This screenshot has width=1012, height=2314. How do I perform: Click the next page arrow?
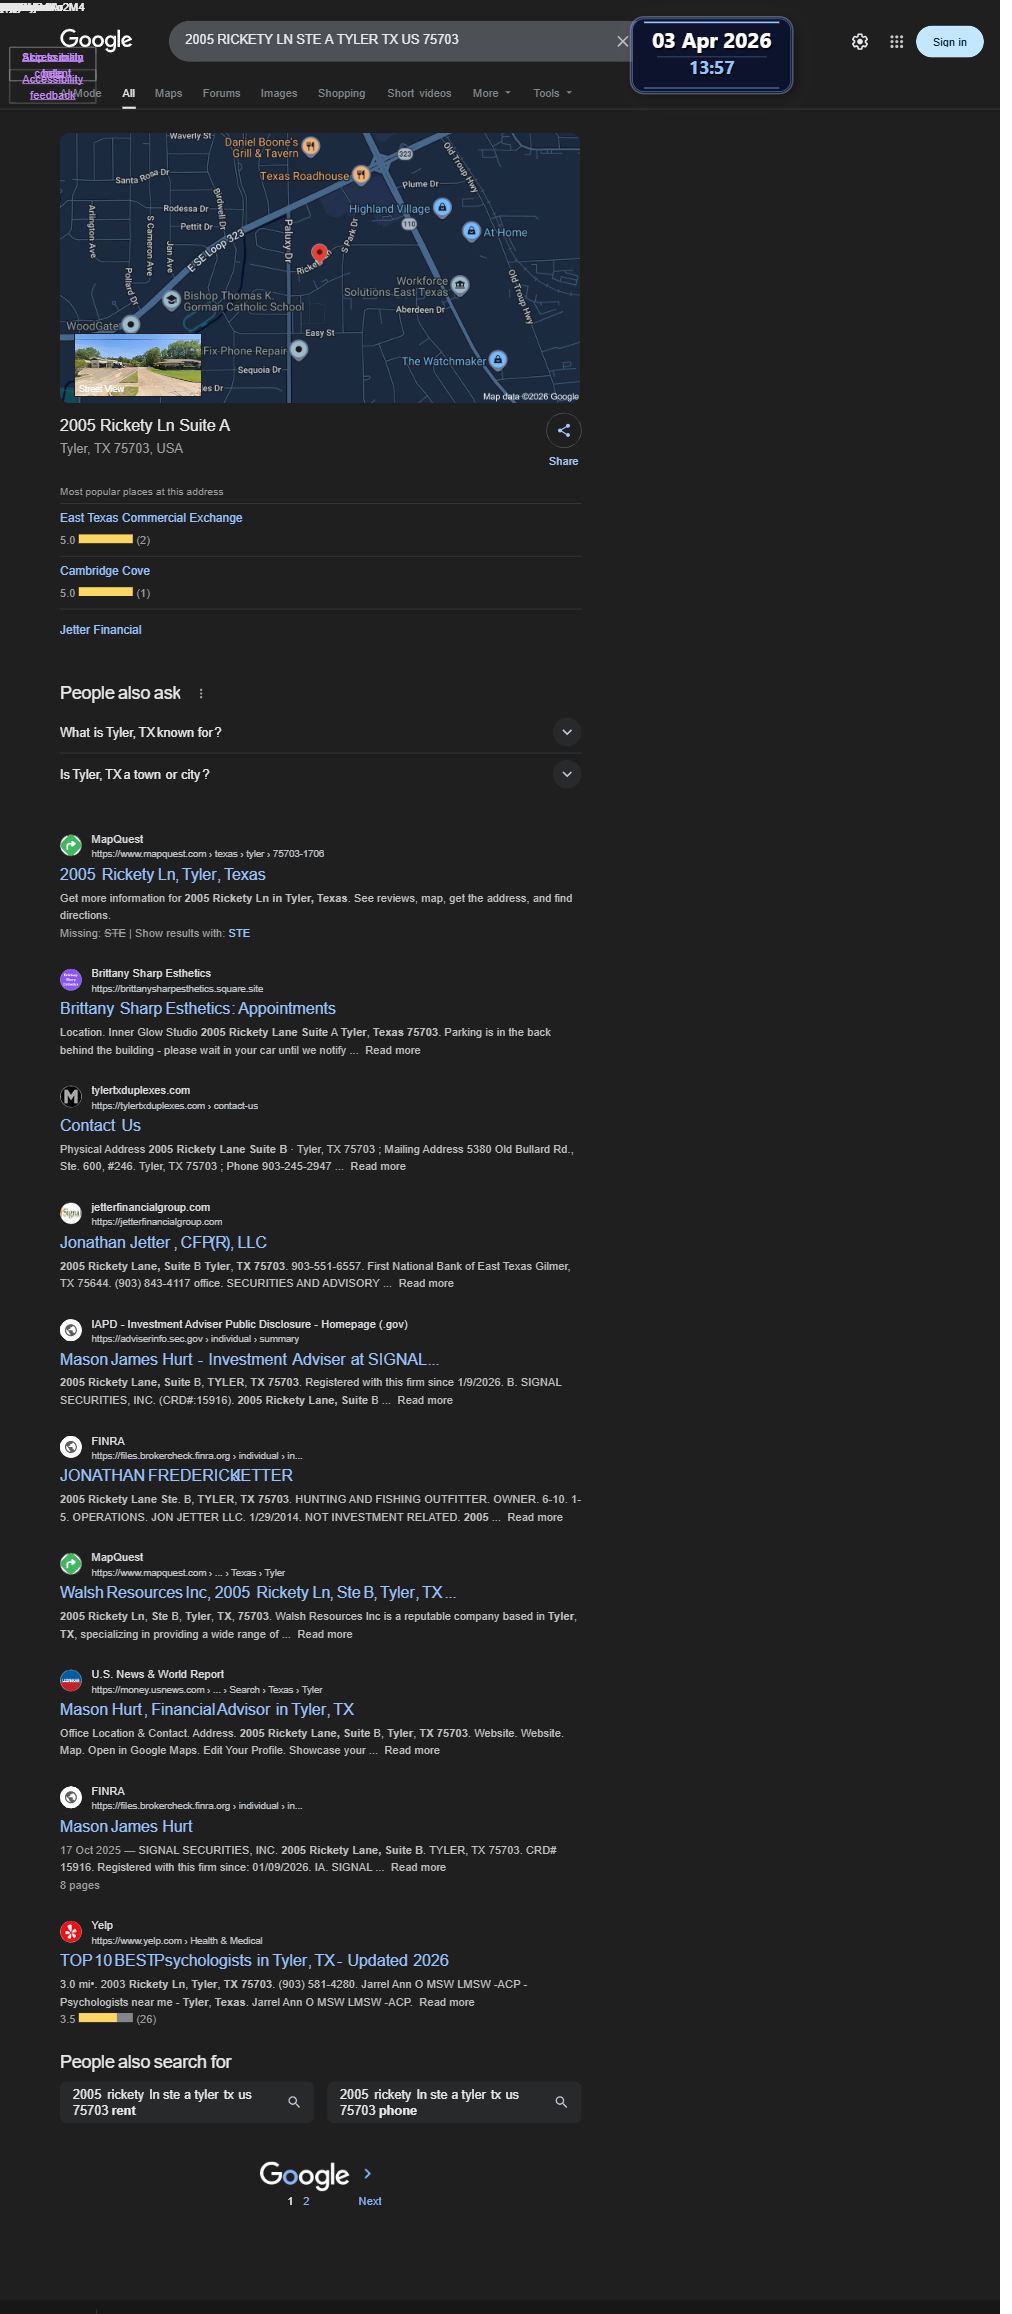(x=368, y=2174)
